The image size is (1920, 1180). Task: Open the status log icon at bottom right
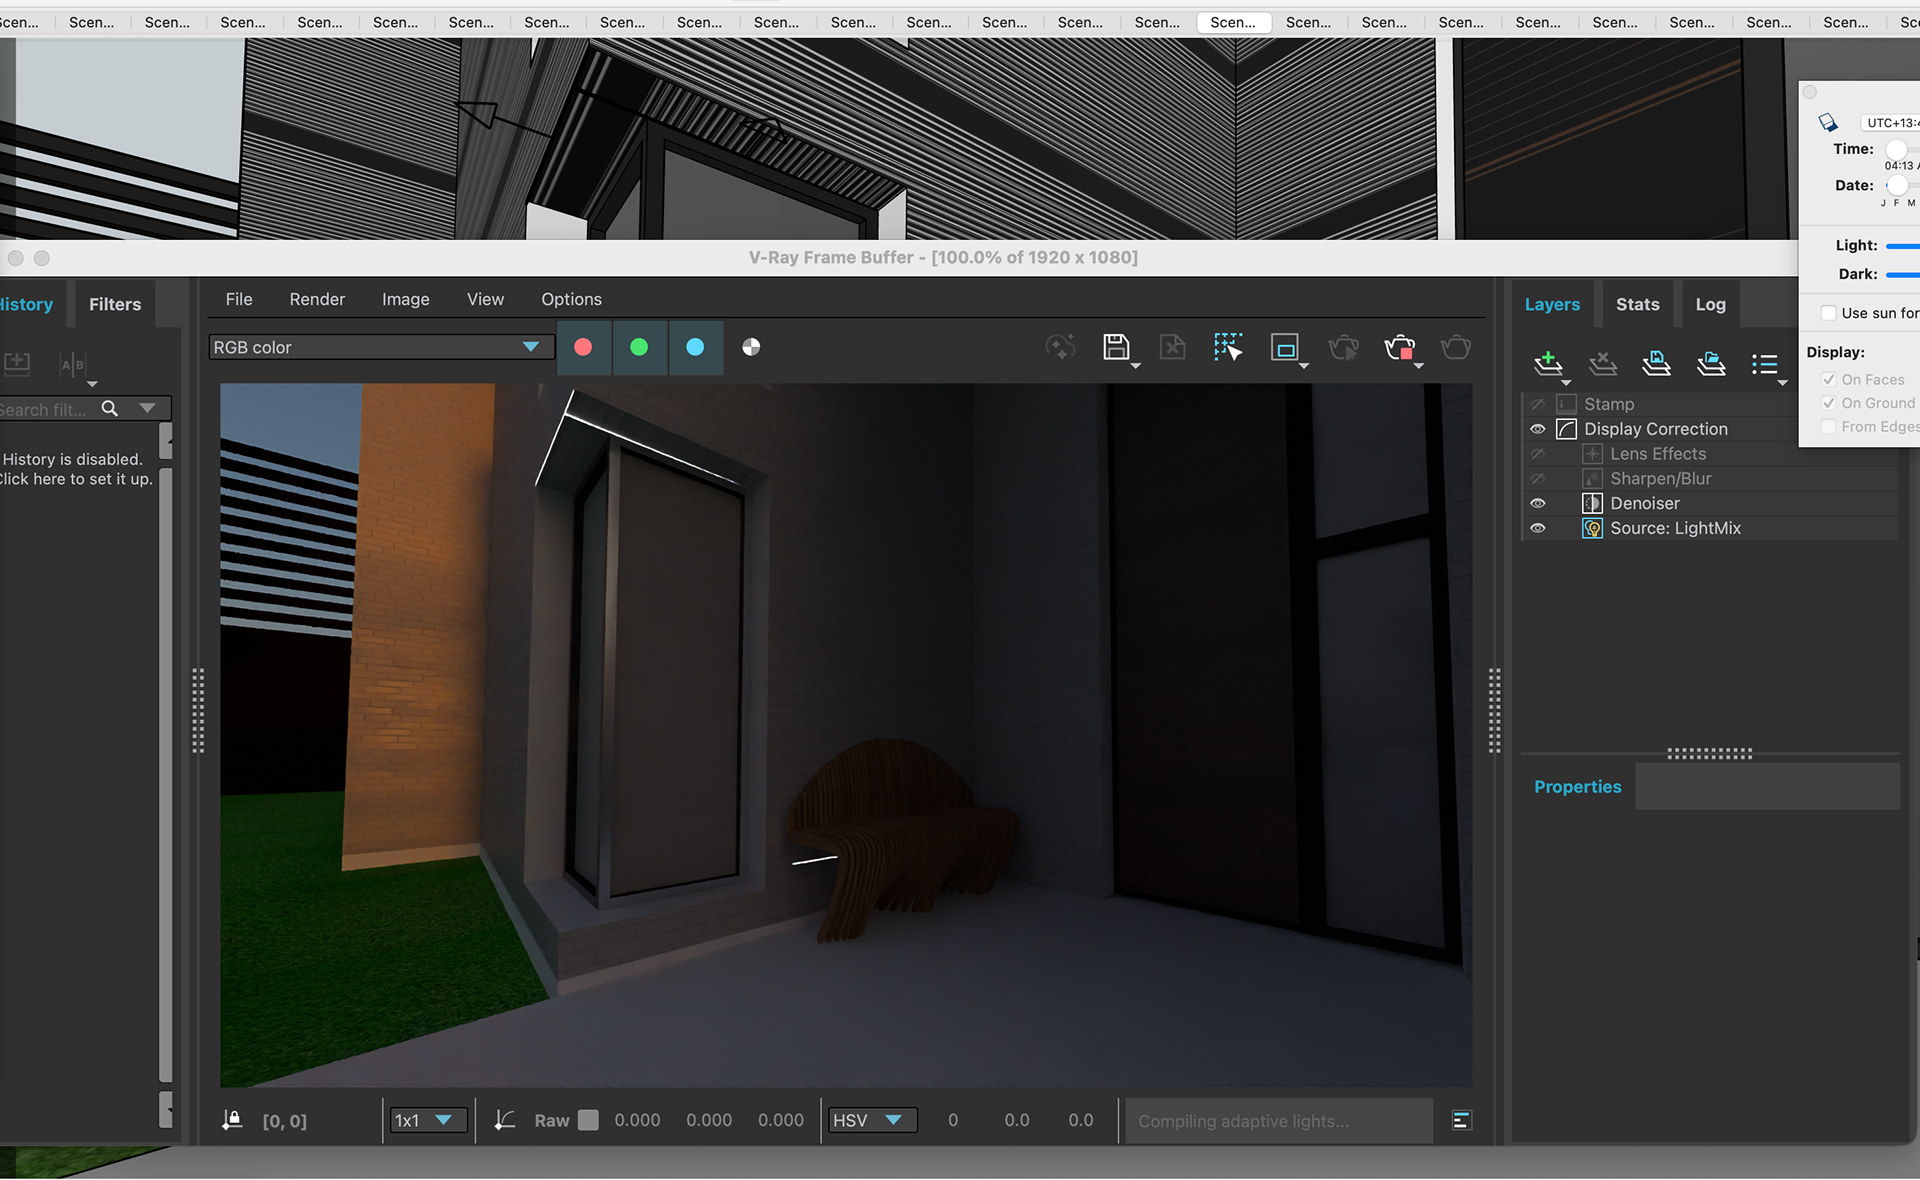click(1461, 1120)
